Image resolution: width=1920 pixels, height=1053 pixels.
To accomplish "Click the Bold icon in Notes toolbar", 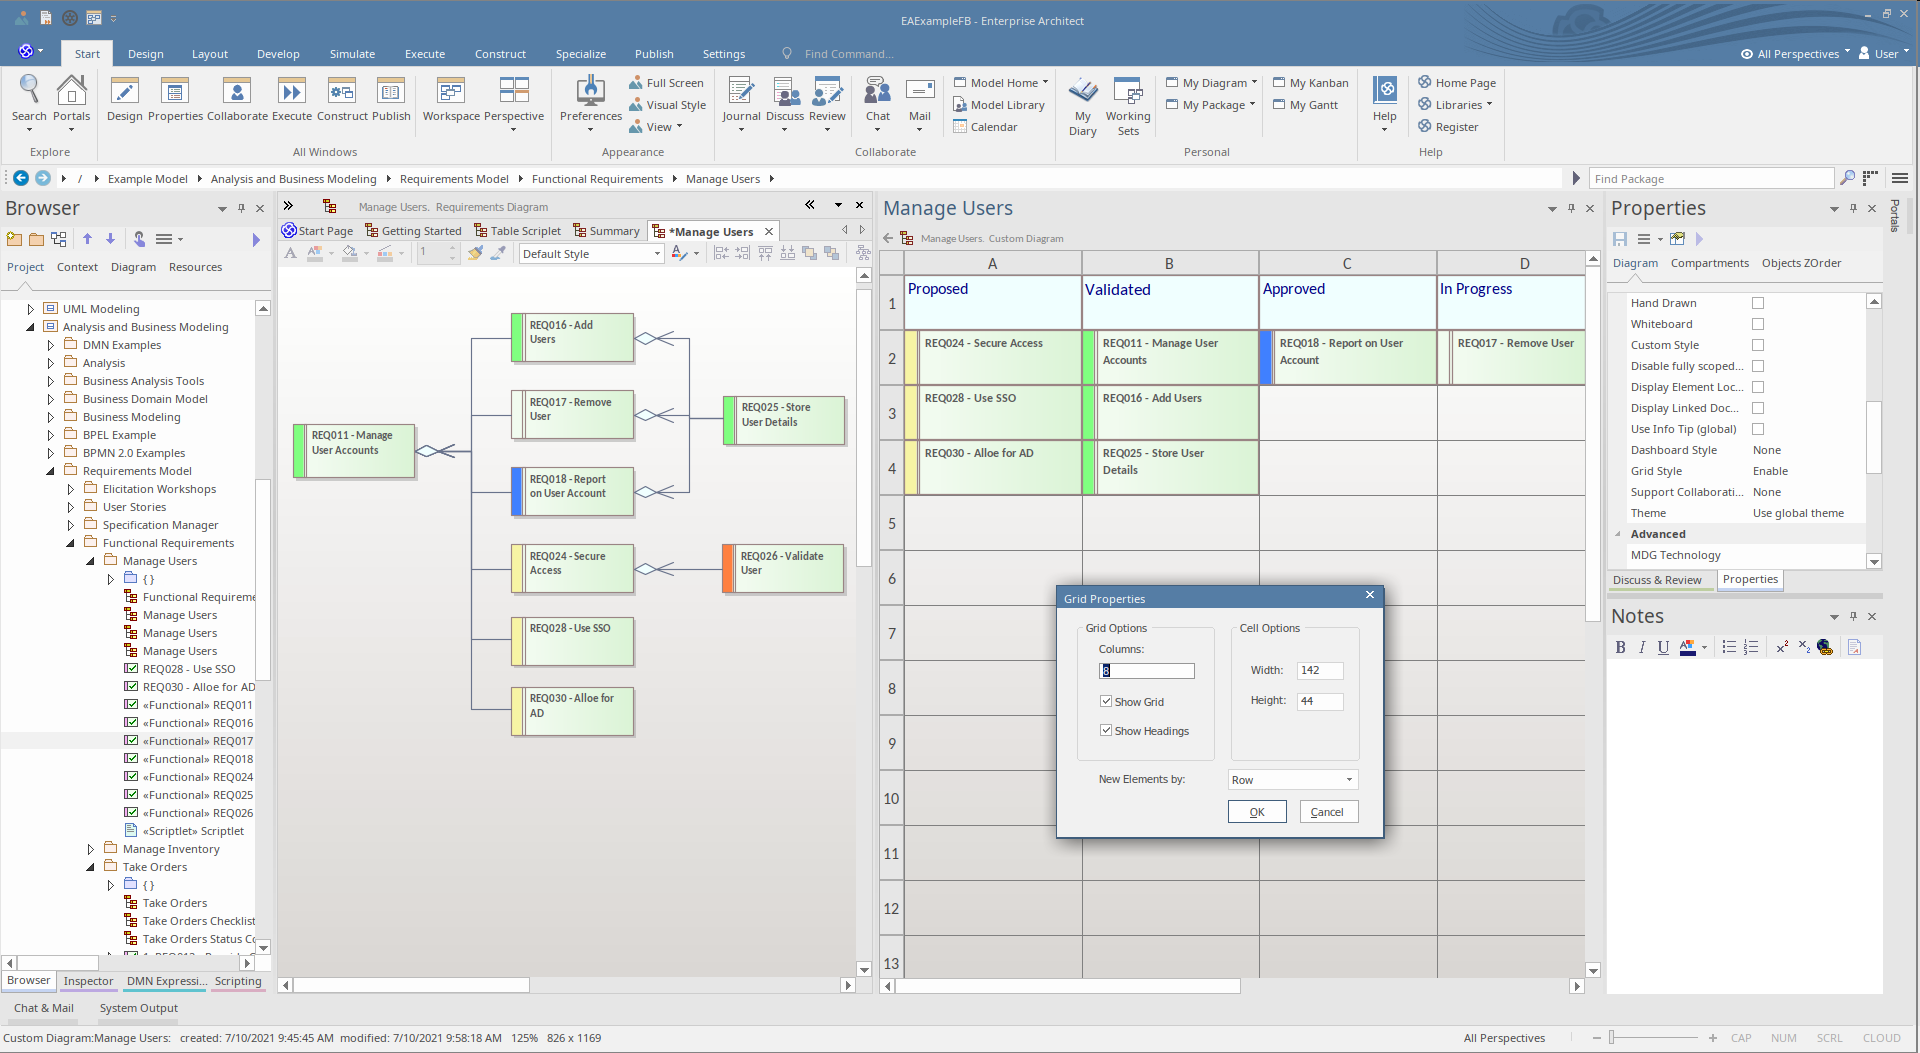I will coord(1620,647).
